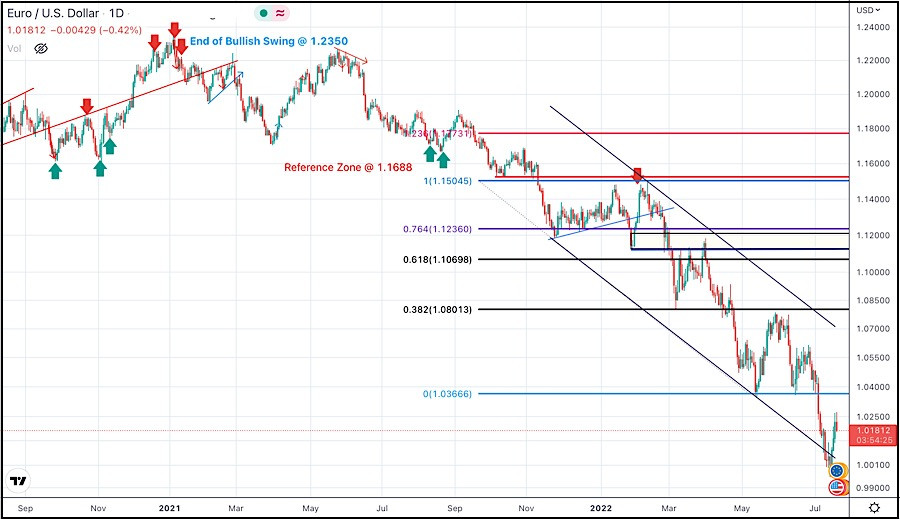Click the 1.18000 price axis label
Image resolution: width=900 pixels, height=519 pixels.
click(872, 129)
